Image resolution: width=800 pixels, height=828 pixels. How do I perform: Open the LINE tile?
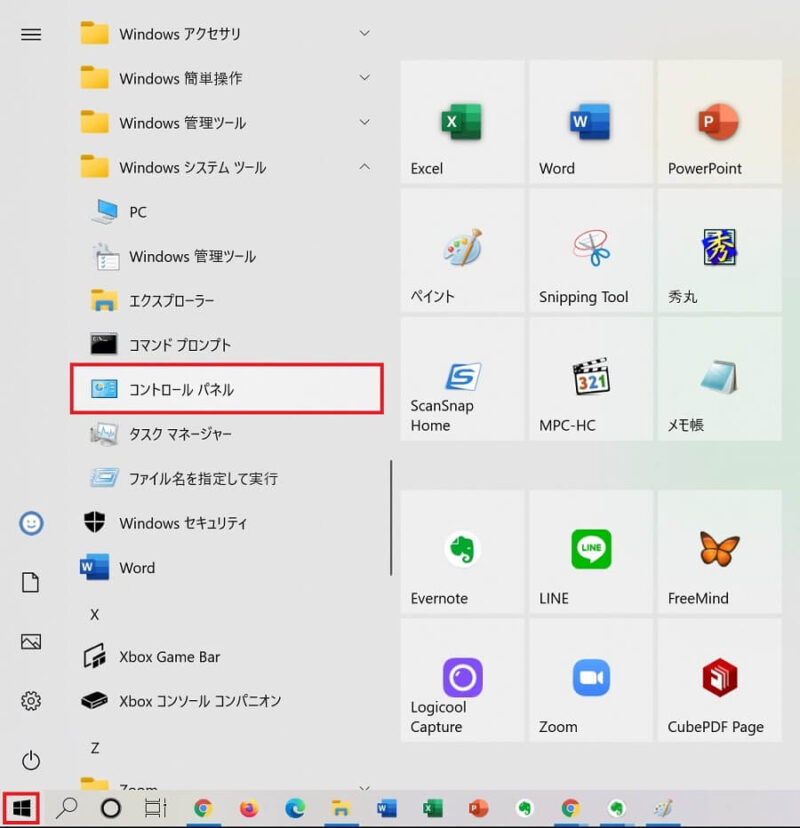tap(591, 552)
